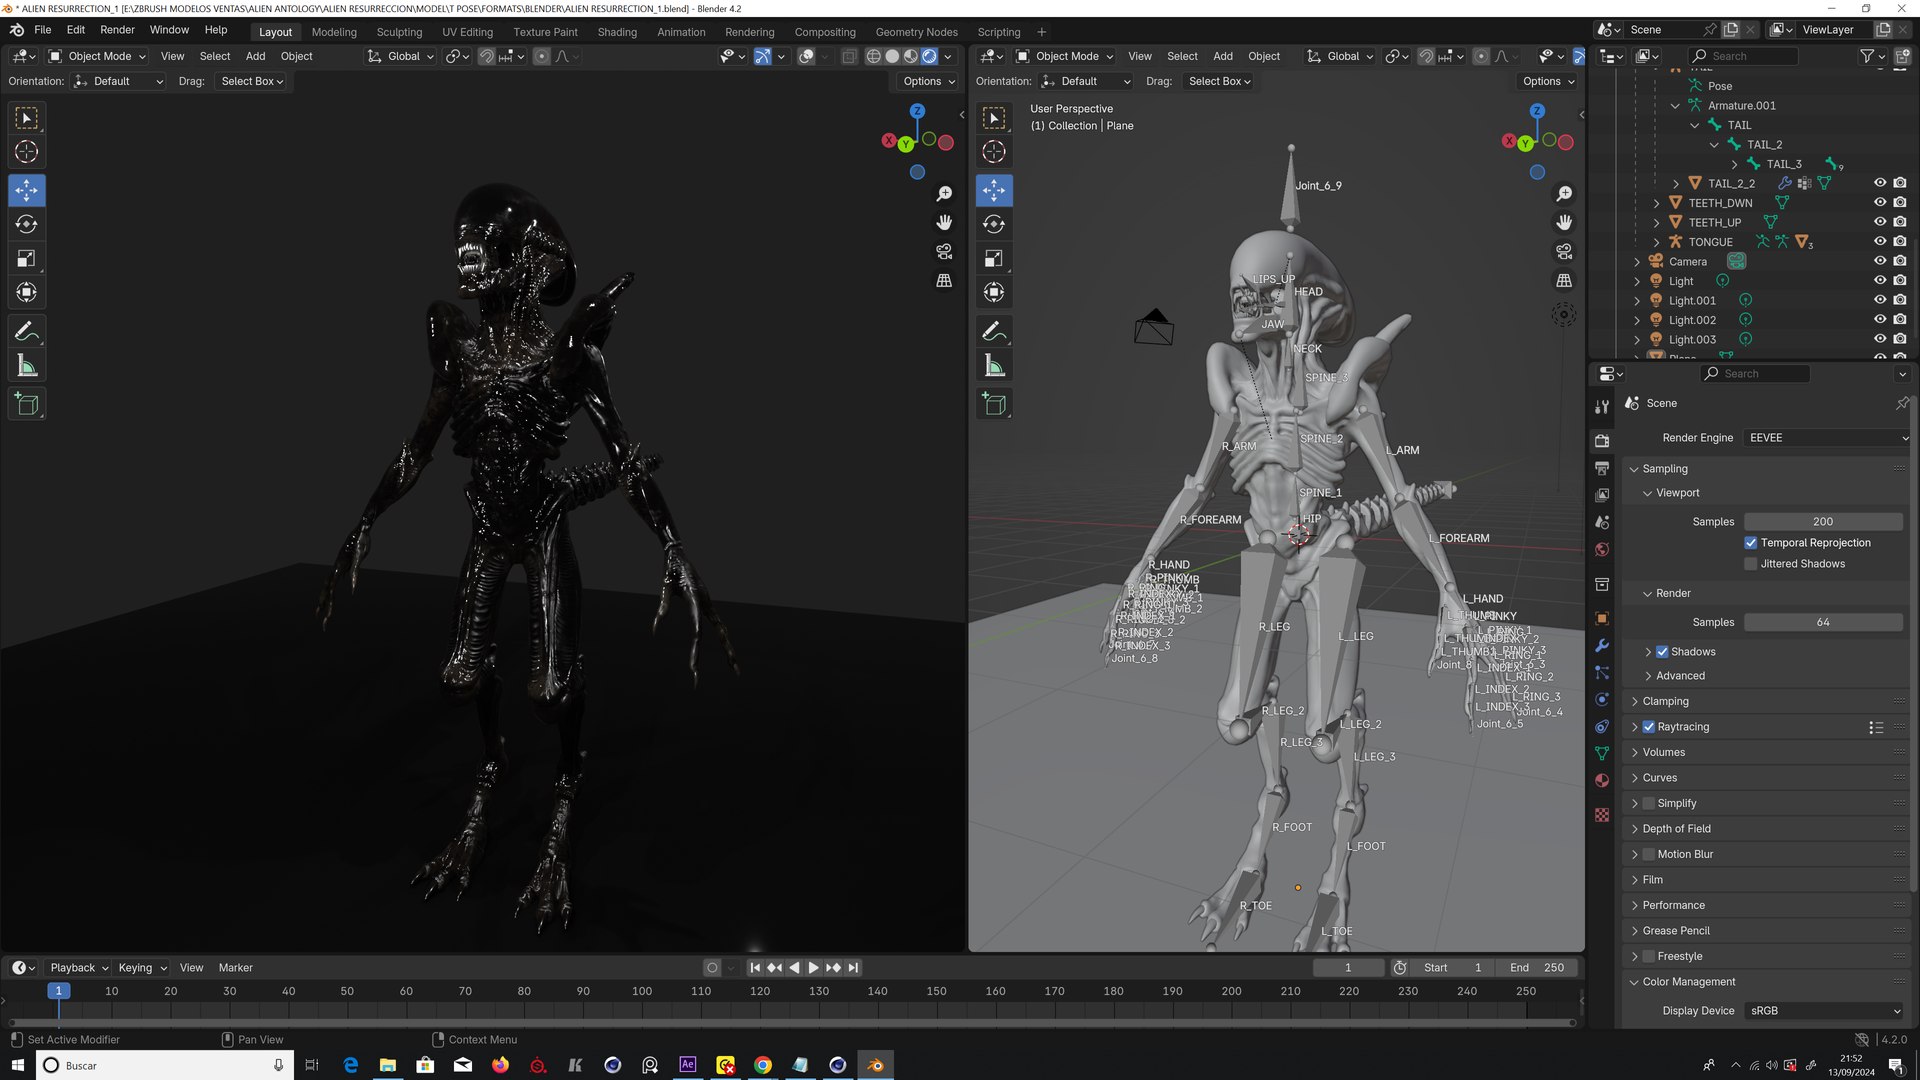This screenshot has width=1920, height=1080.
Task: Activate the Cursor tool in right viewport
Action: coord(994,151)
